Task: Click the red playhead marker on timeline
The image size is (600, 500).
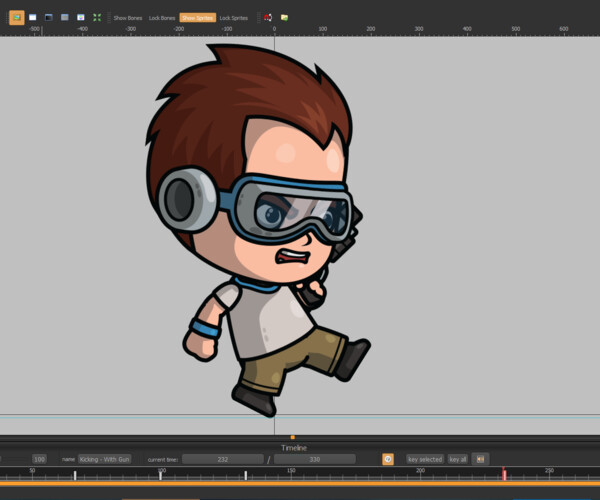Action: pyautogui.click(x=504, y=474)
